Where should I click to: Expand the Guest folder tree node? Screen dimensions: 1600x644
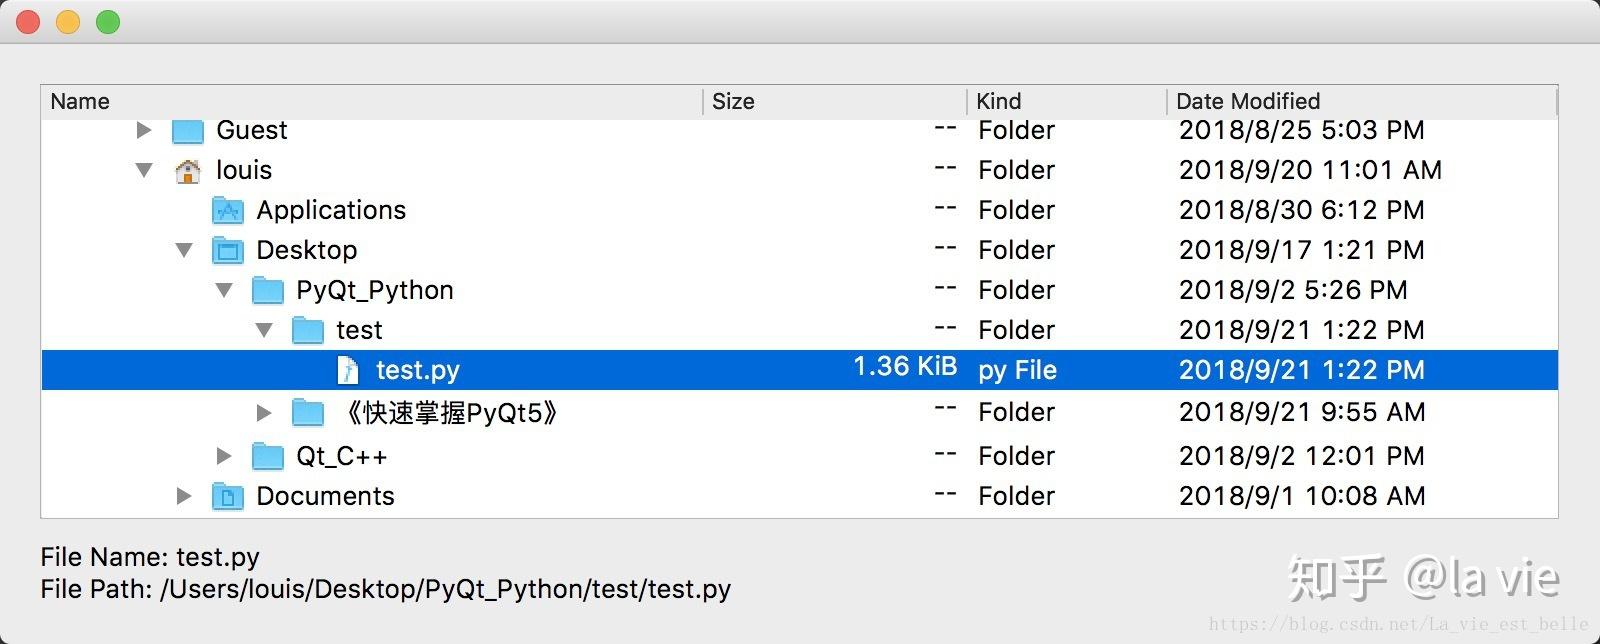(x=144, y=130)
